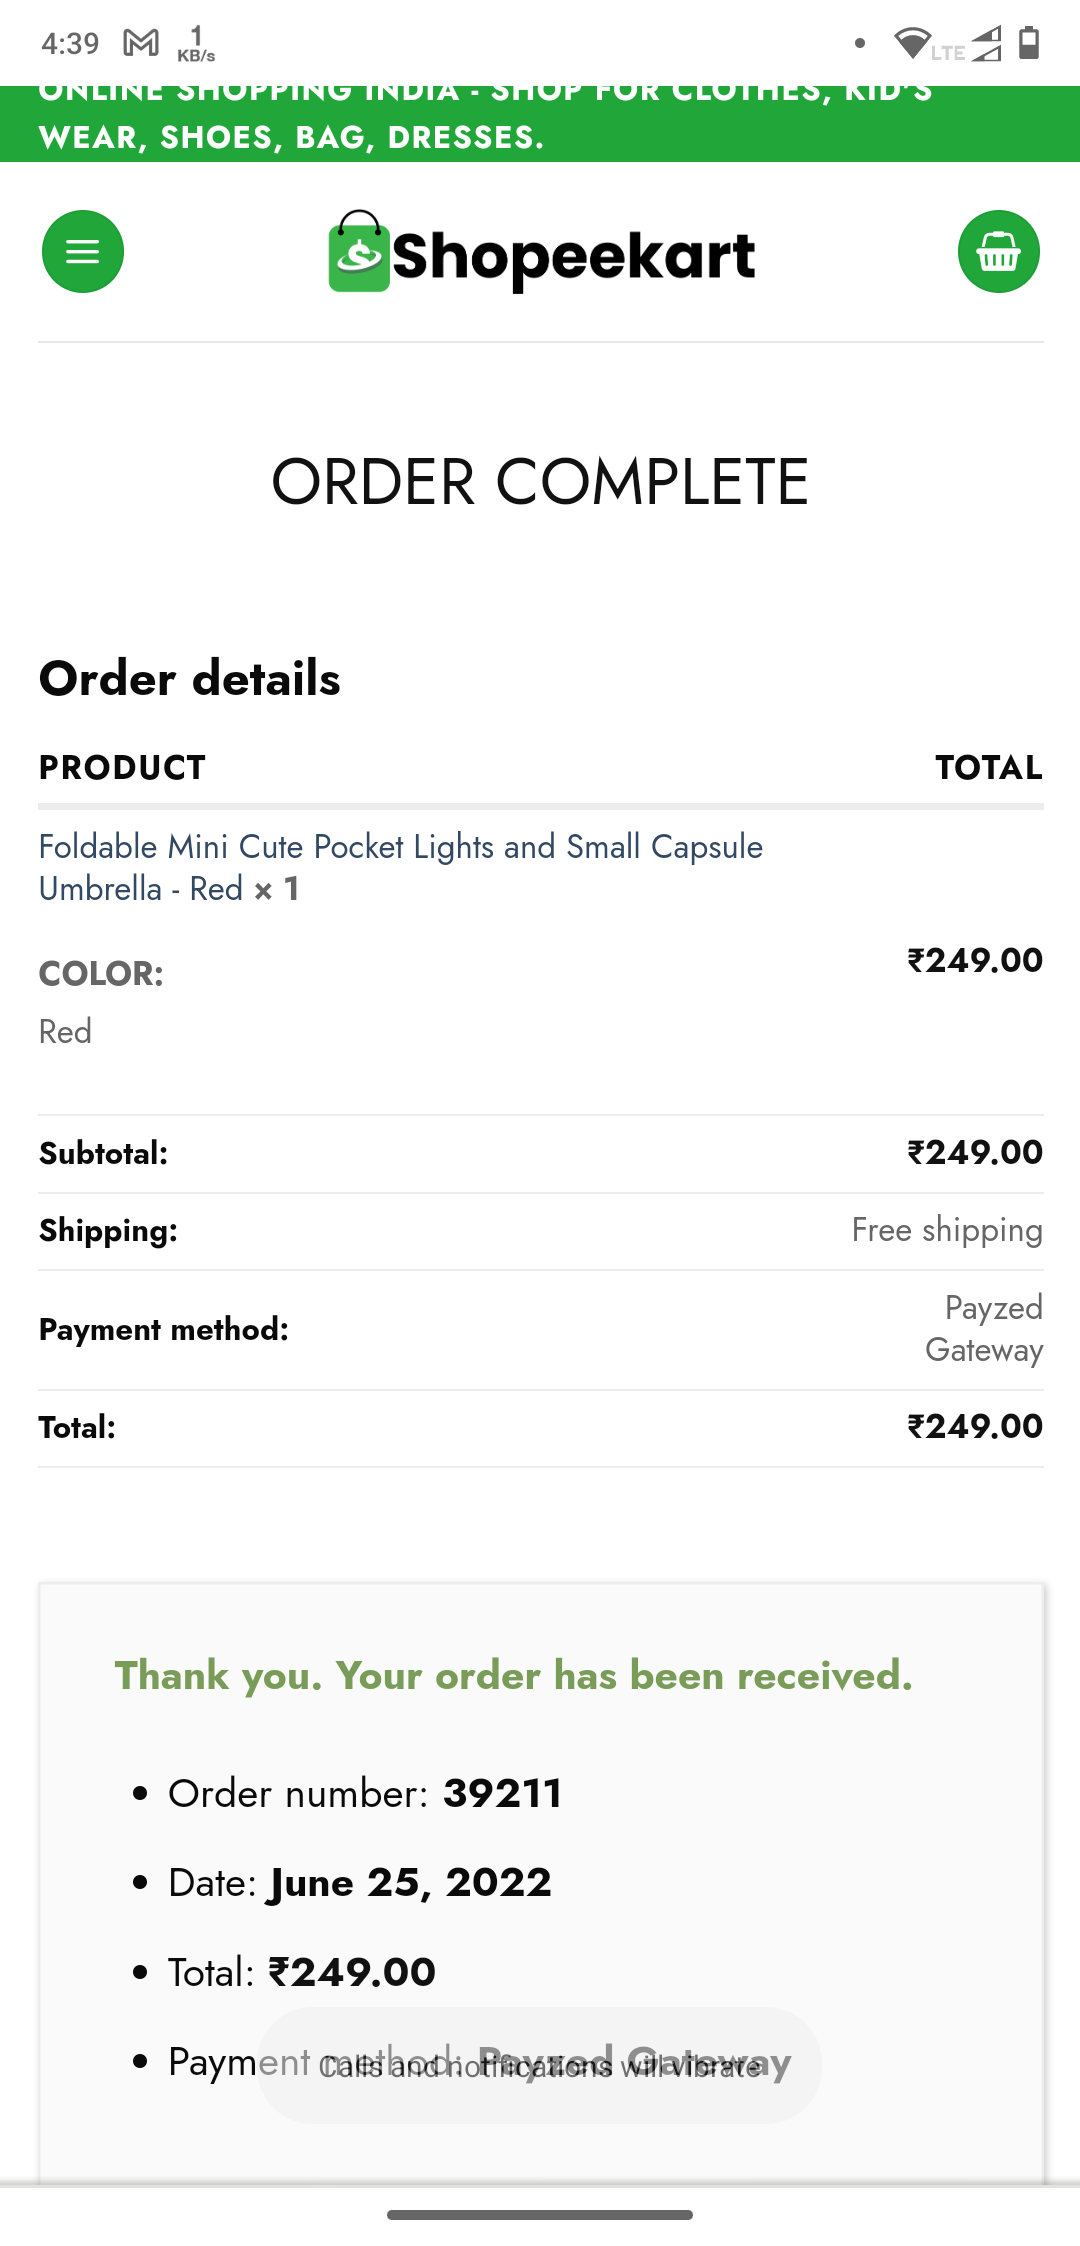The width and height of the screenshot is (1080, 2246).
Task: Tap the order date June 25, 2022
Action: [x=410, y=1883]
